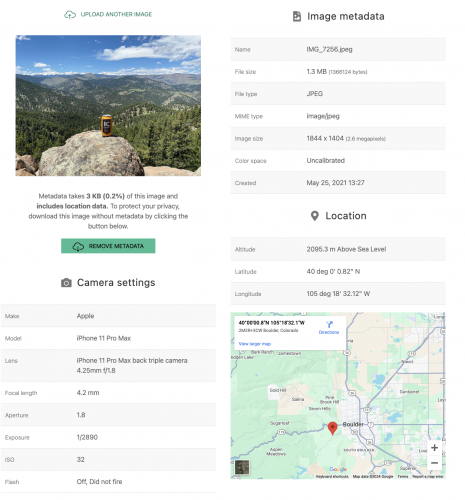Click the Google logo on the map
This screenshot has width=465, height=500.
coord(338,469)
